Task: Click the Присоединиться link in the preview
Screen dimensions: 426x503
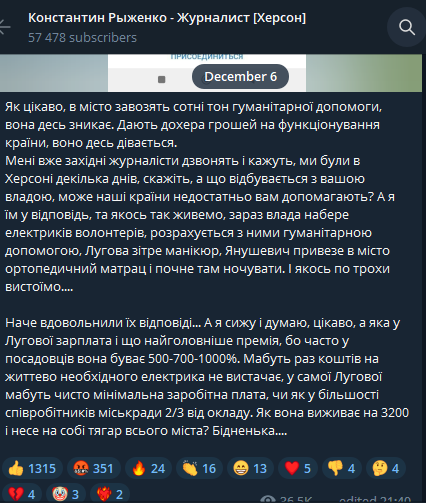Action: pyautogui.click(x=207, y=57)
